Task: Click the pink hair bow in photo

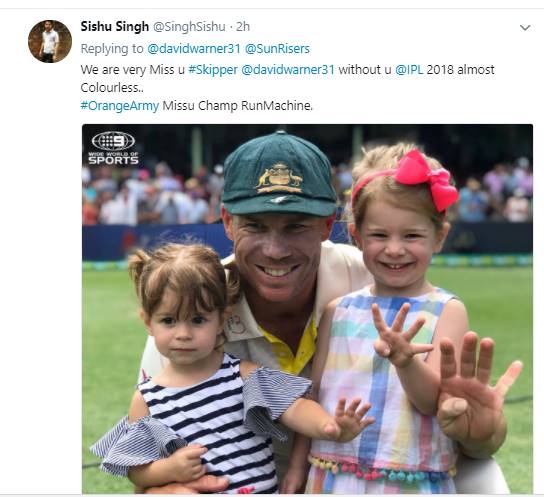Action: click(427, 179)
